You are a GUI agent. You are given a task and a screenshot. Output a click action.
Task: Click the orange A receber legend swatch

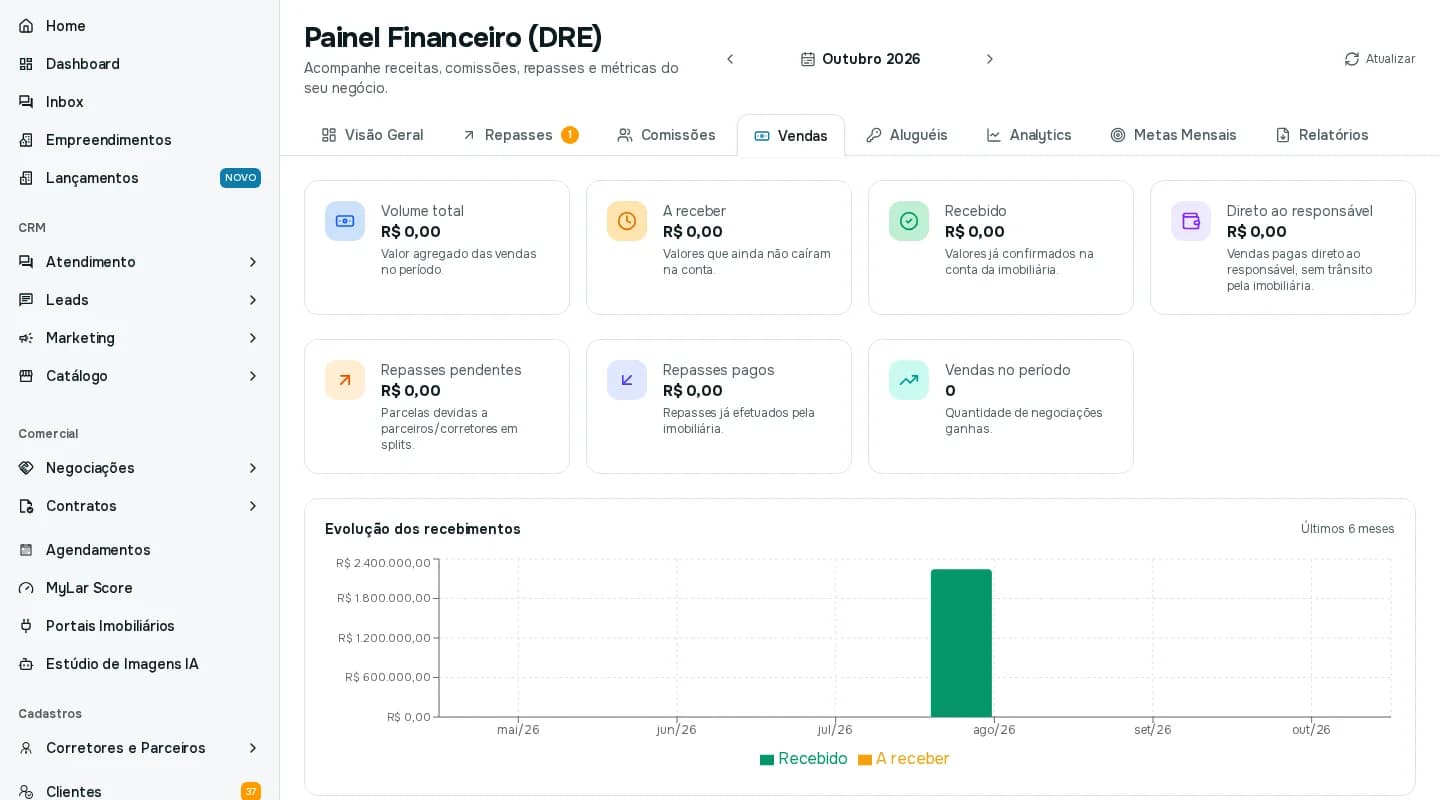click(865, 760)
